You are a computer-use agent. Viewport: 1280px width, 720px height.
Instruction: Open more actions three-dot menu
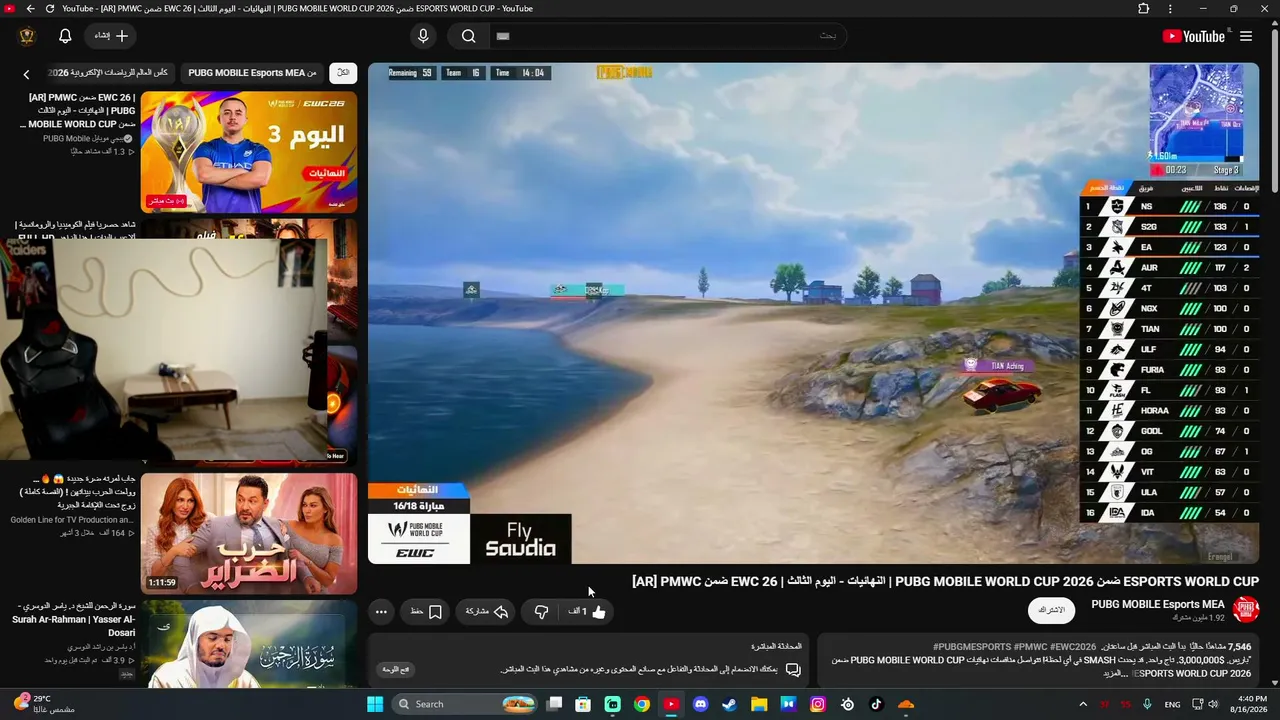click(381, 611)
